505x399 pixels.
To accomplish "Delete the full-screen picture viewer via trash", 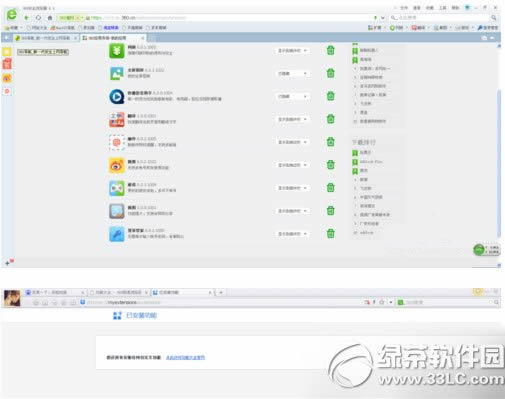I will (x=330, y=73).
